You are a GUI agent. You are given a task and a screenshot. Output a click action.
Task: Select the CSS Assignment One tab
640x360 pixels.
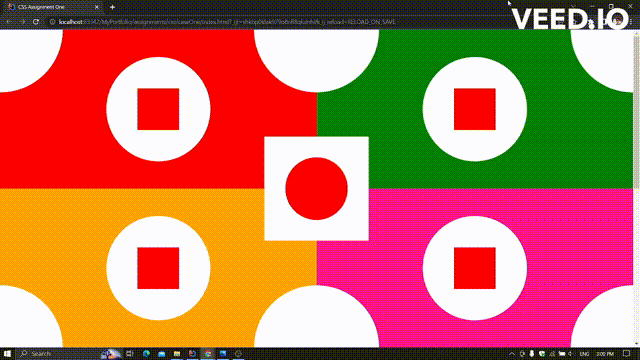tap(52, 7)
